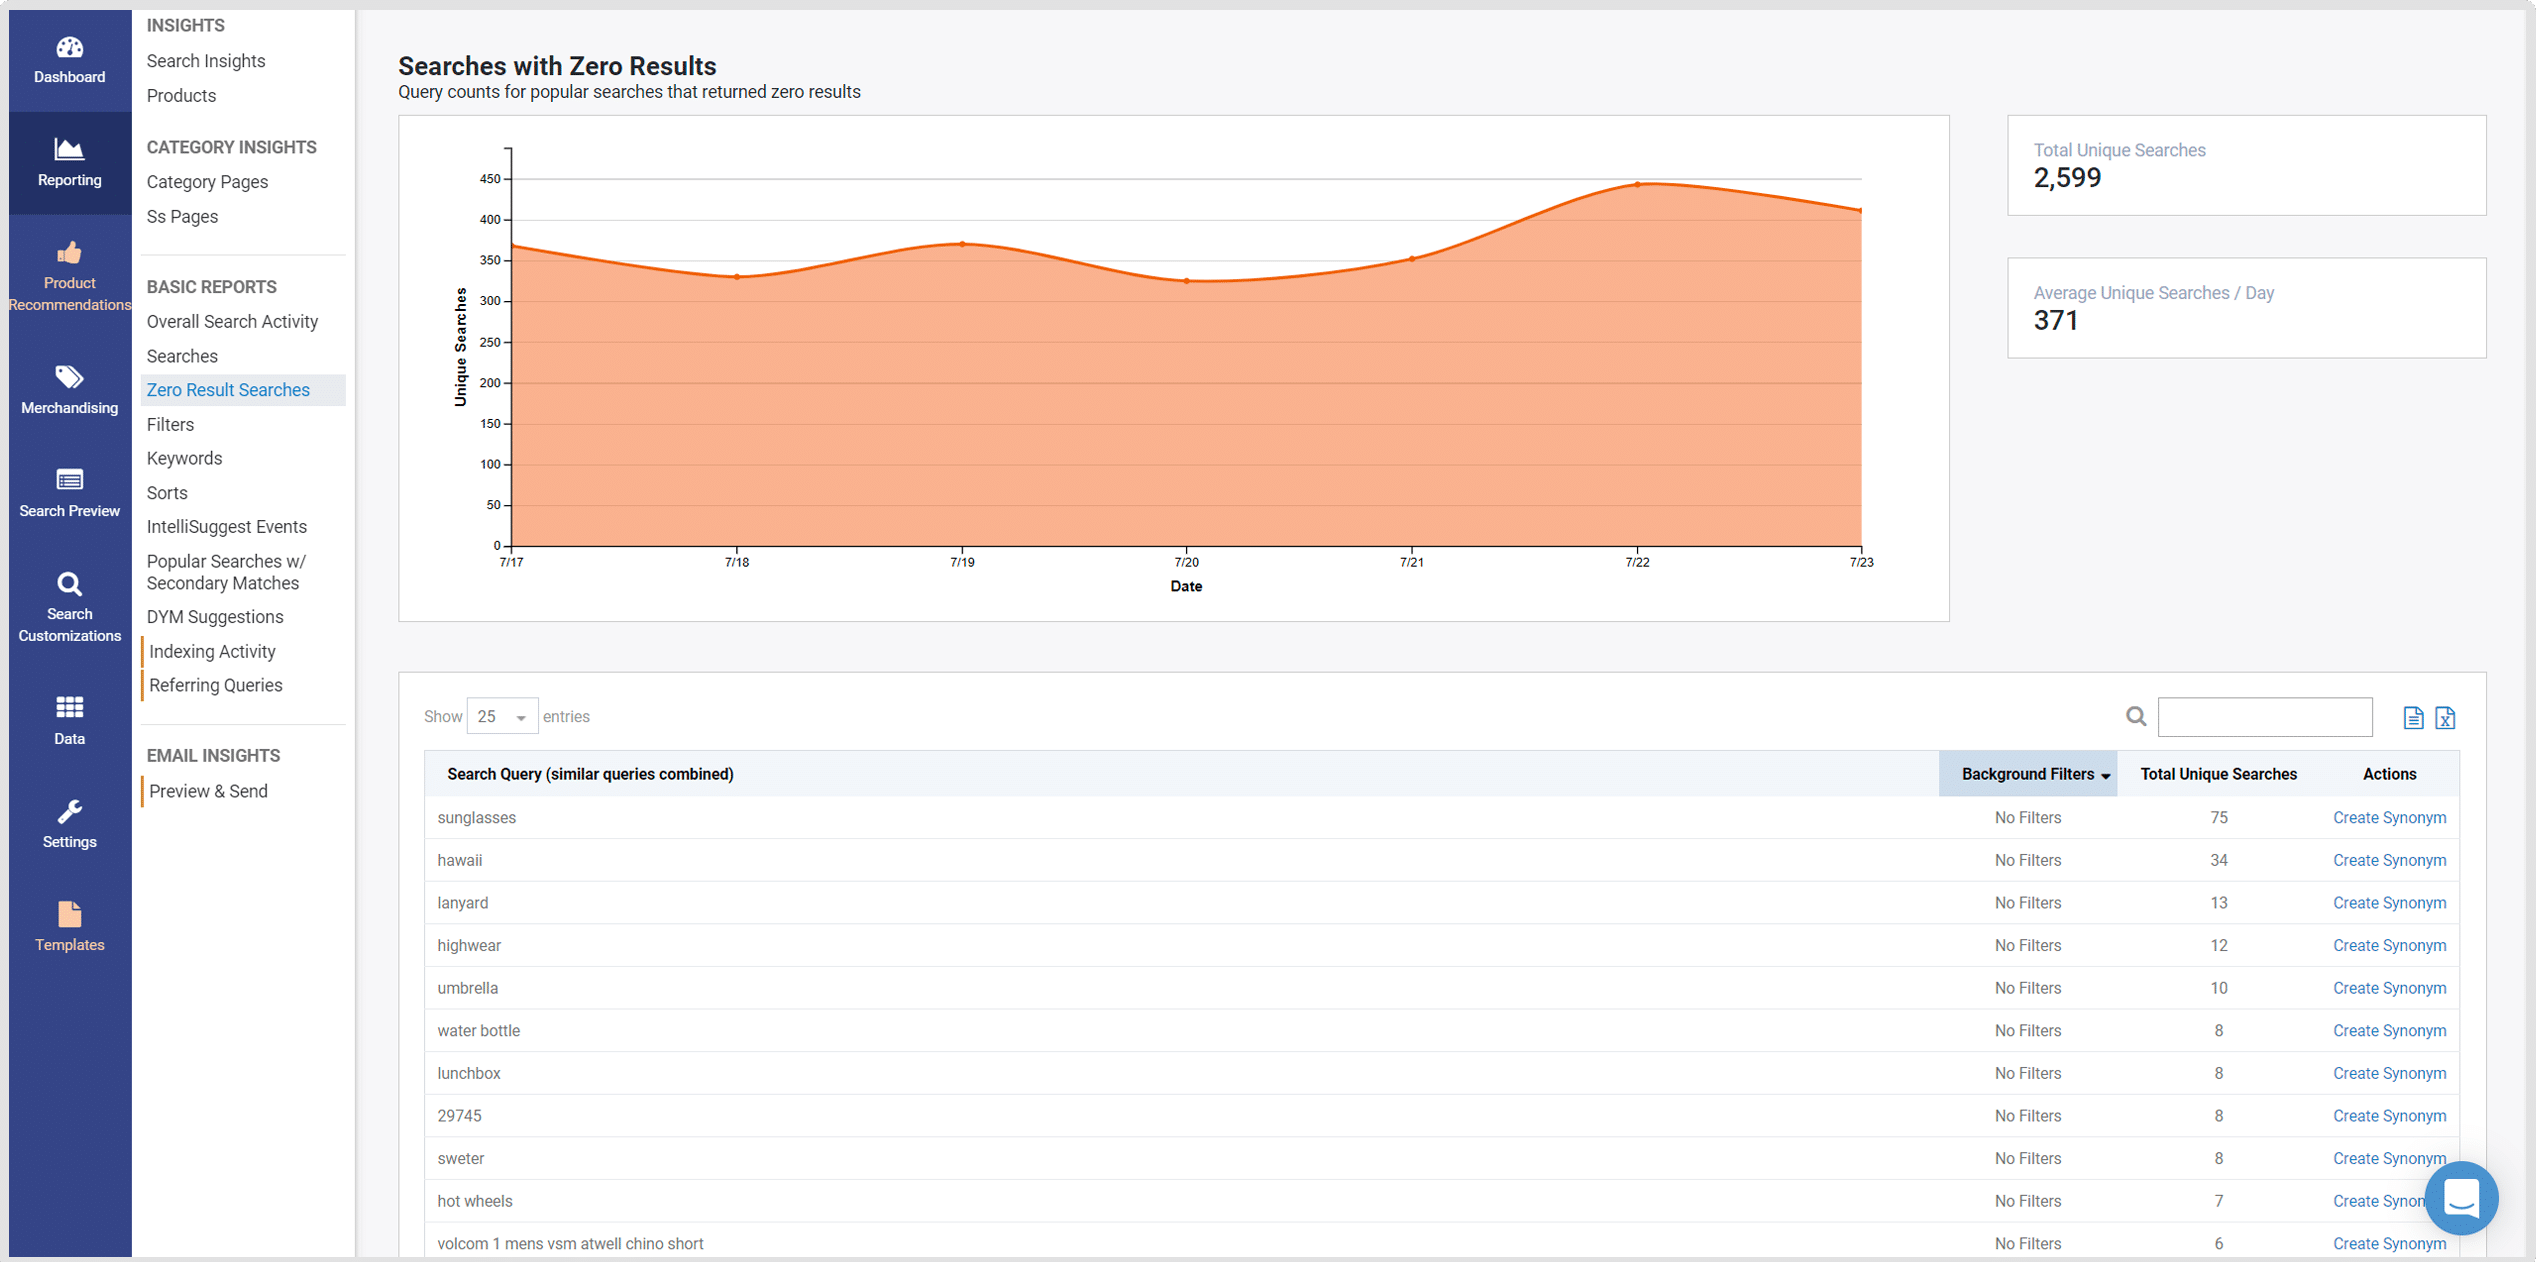
Task: Create Synonym for lanyard
Action: coord(2389,903)
